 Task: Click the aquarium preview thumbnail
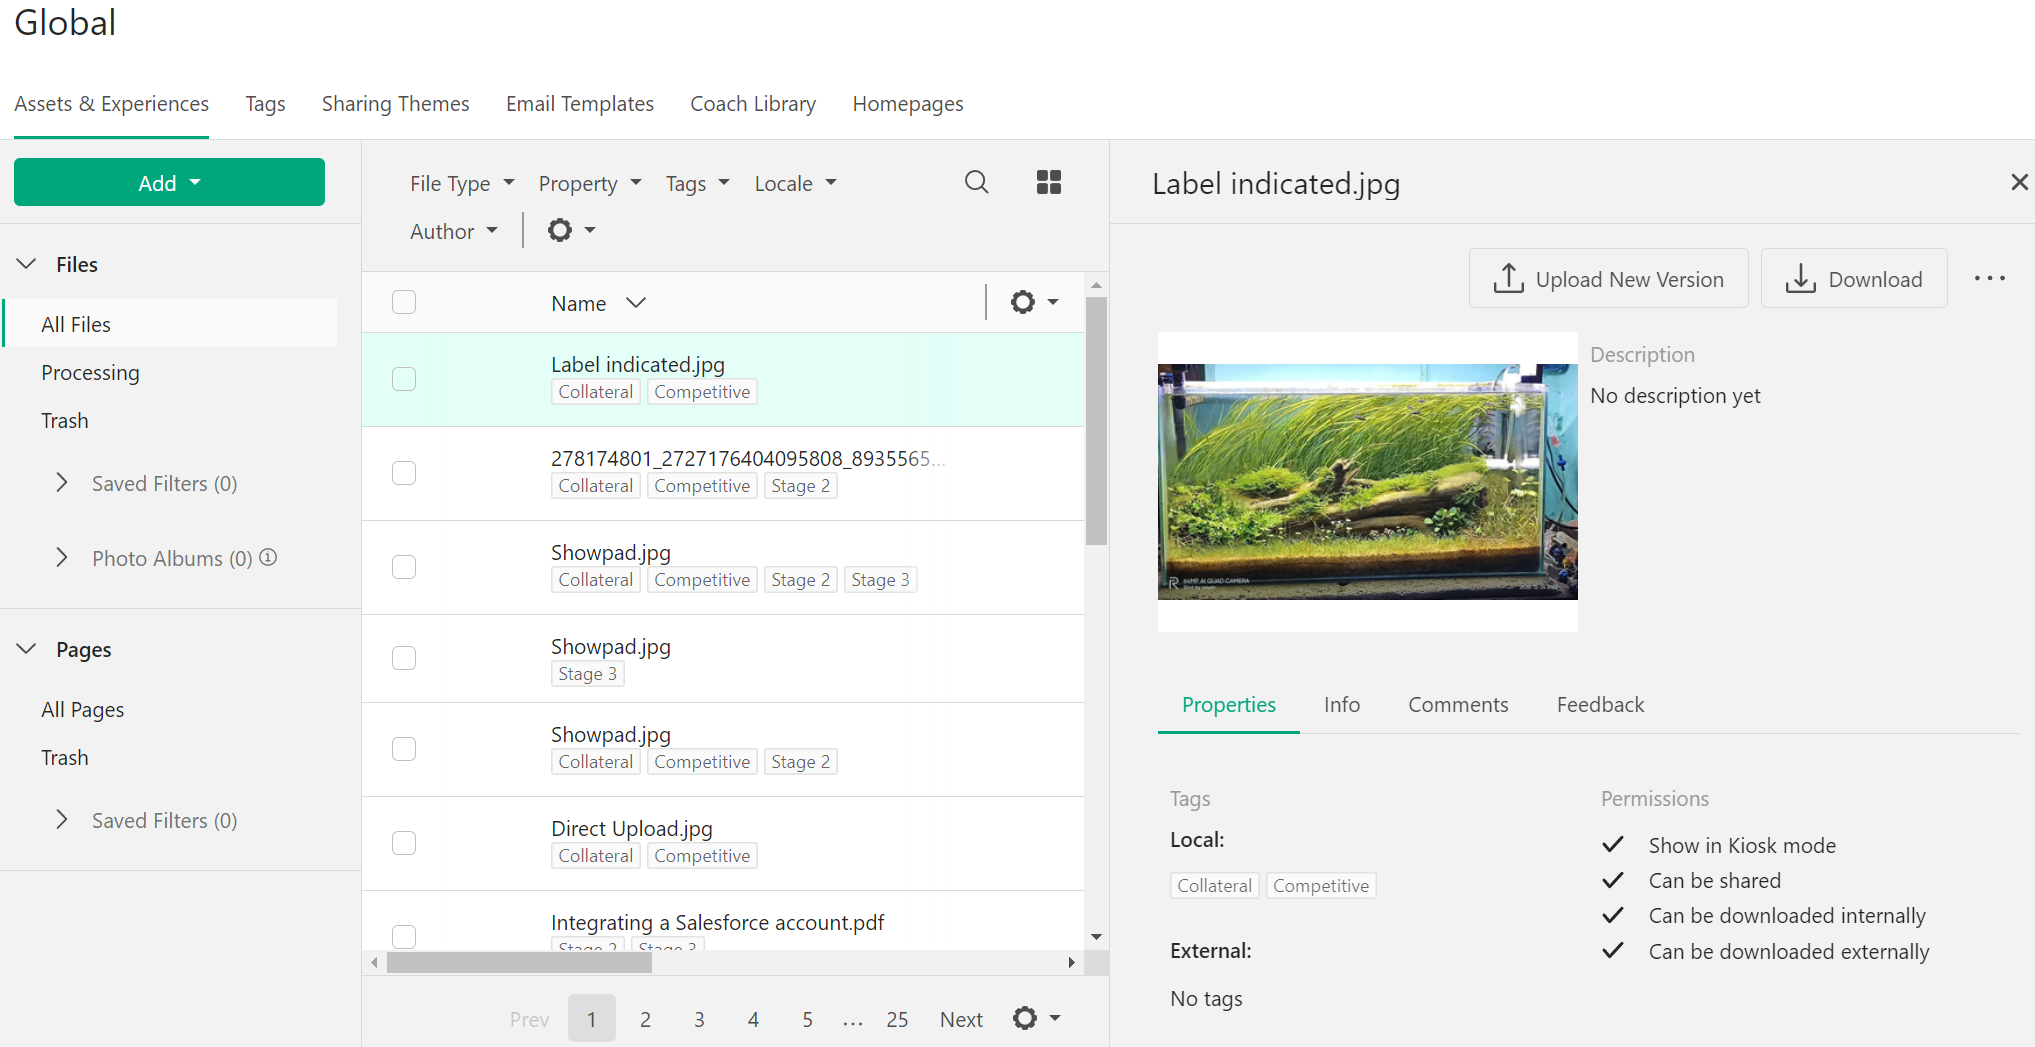(1367, 482)
